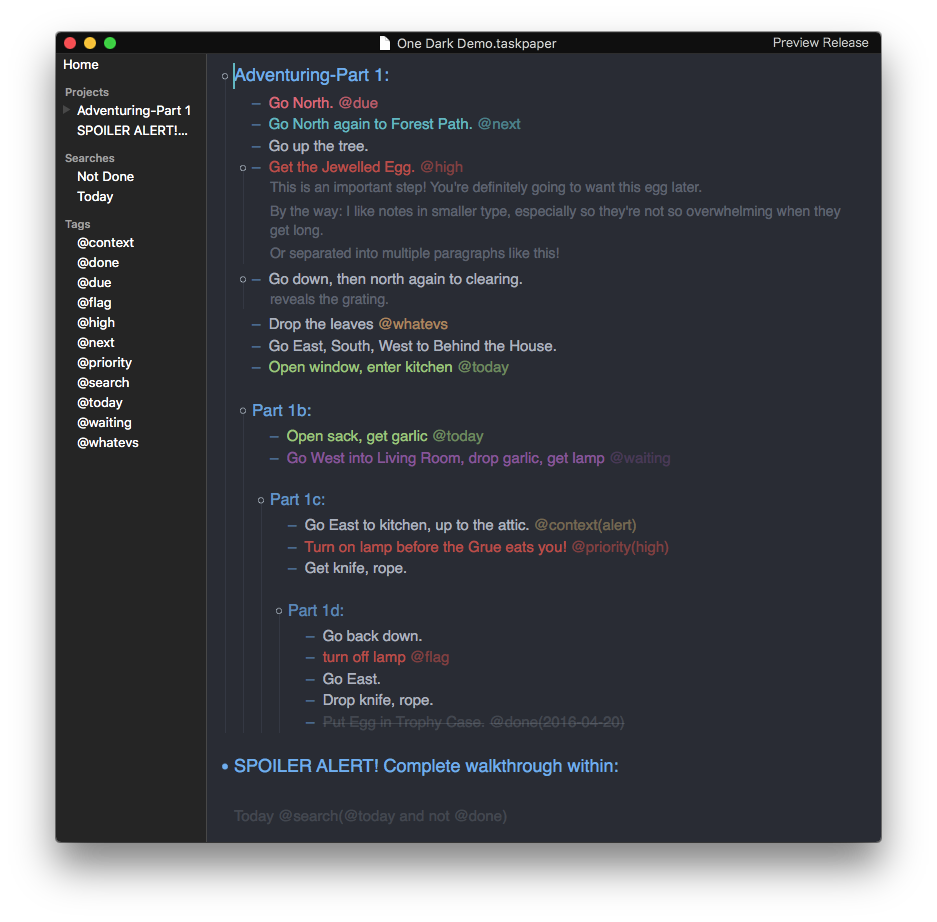
Task: Open the Today saved search
Action: coord(95,197)
